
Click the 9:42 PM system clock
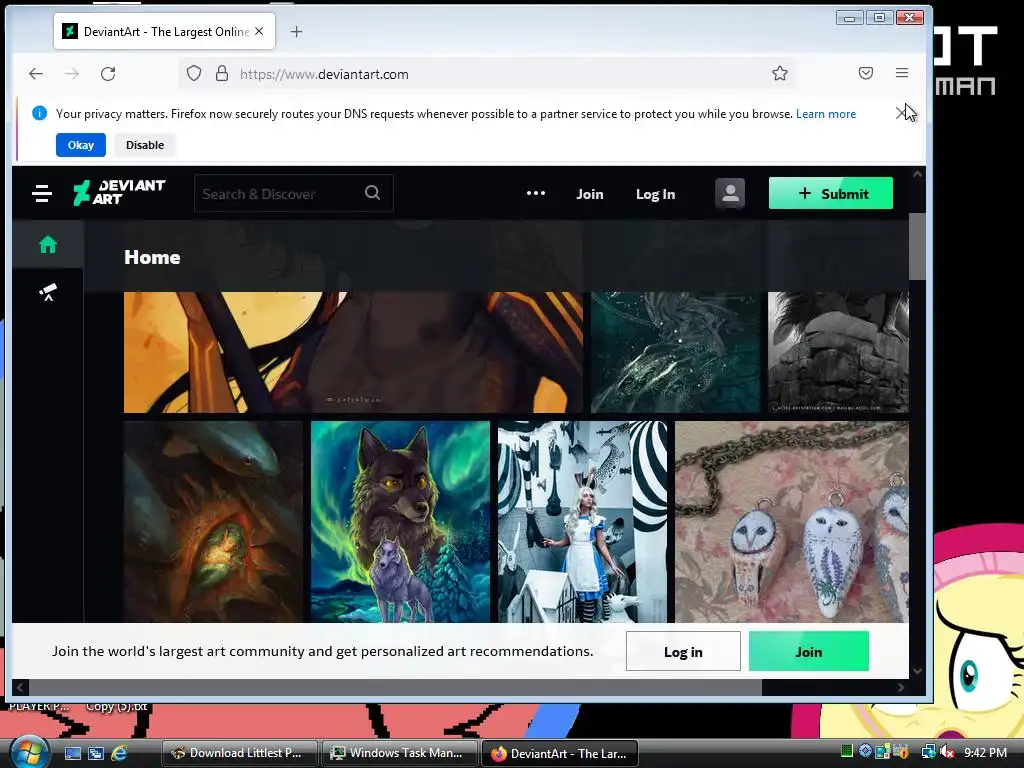pyautogui.click(x=985, y=752)
